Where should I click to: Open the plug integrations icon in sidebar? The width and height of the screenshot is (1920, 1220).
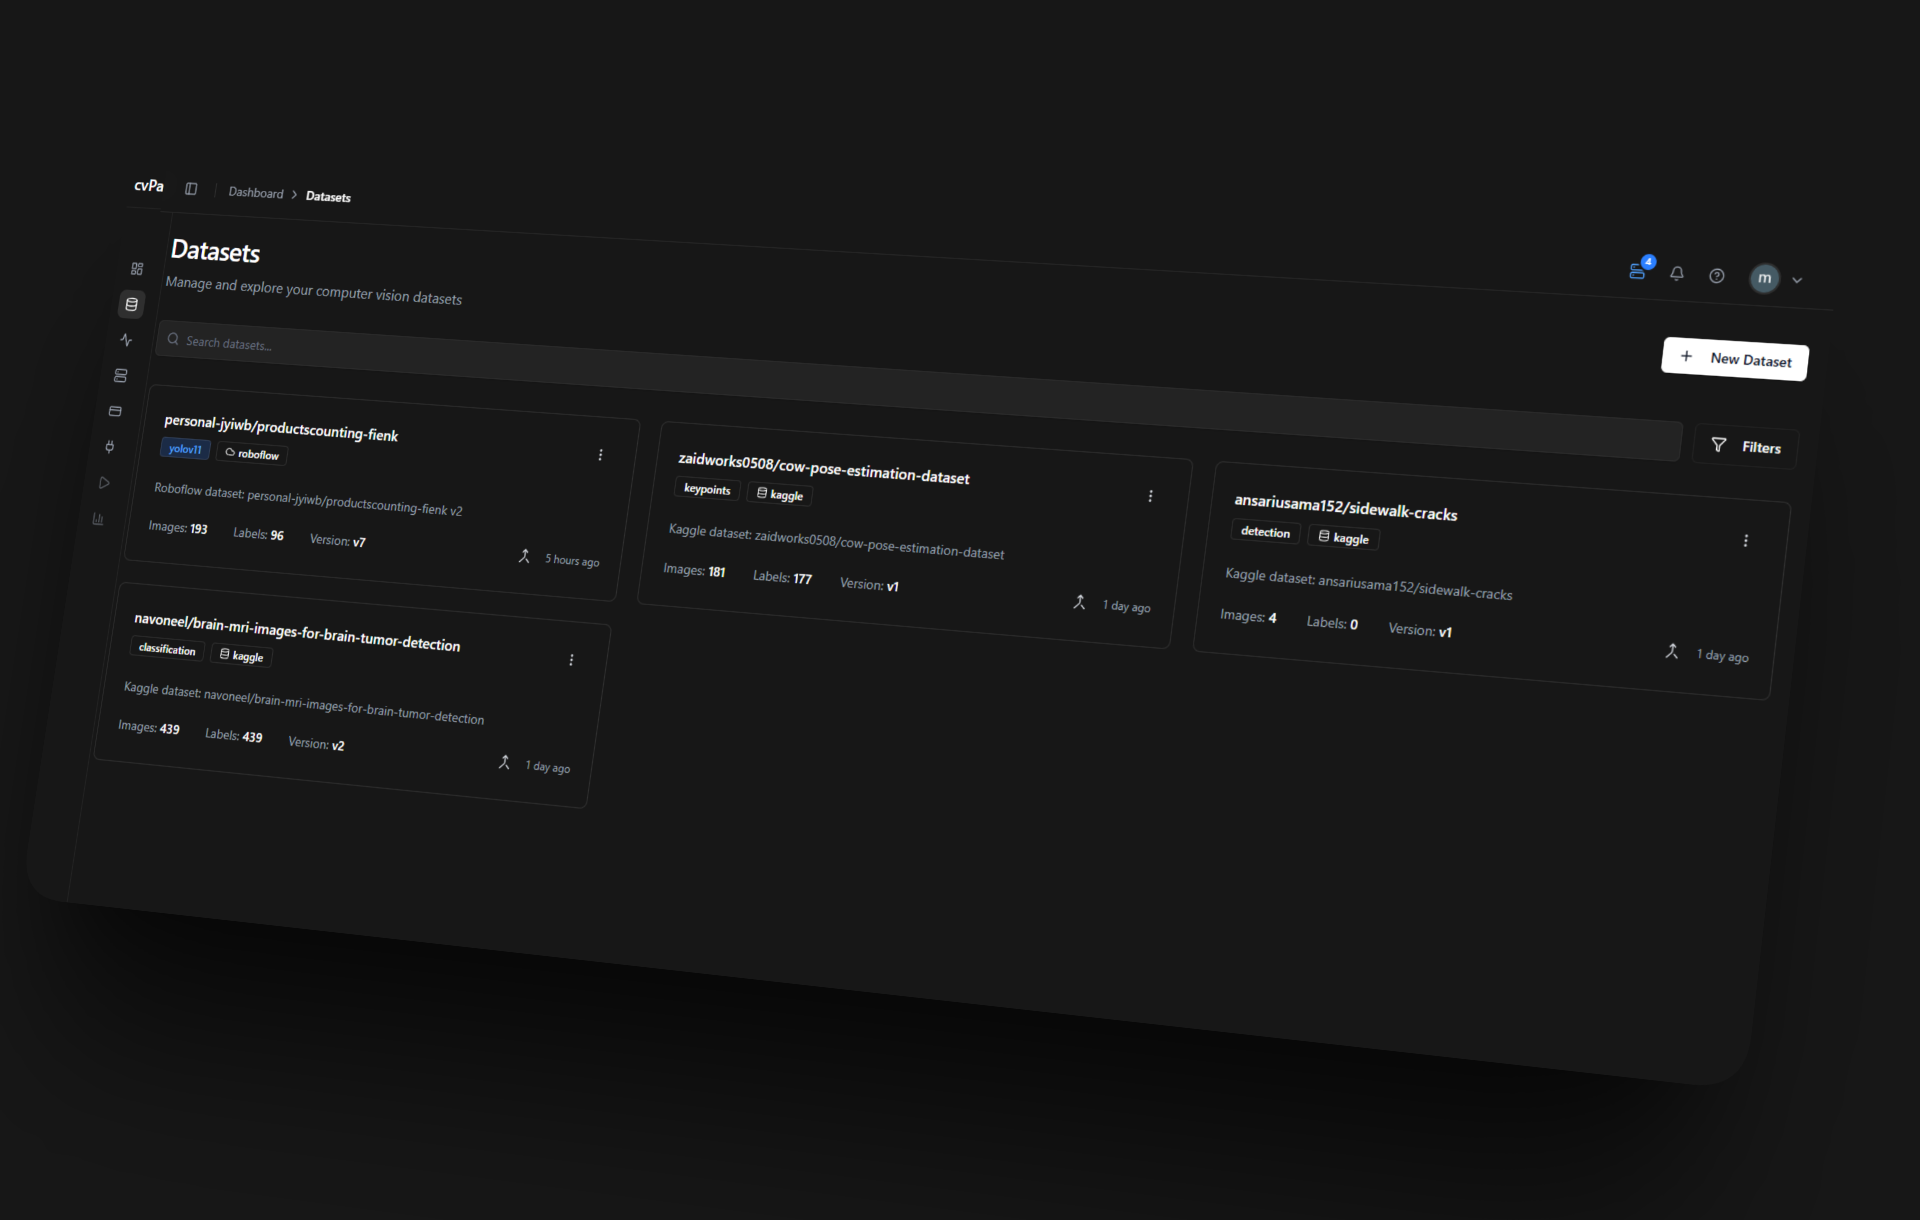click(110, 447)
